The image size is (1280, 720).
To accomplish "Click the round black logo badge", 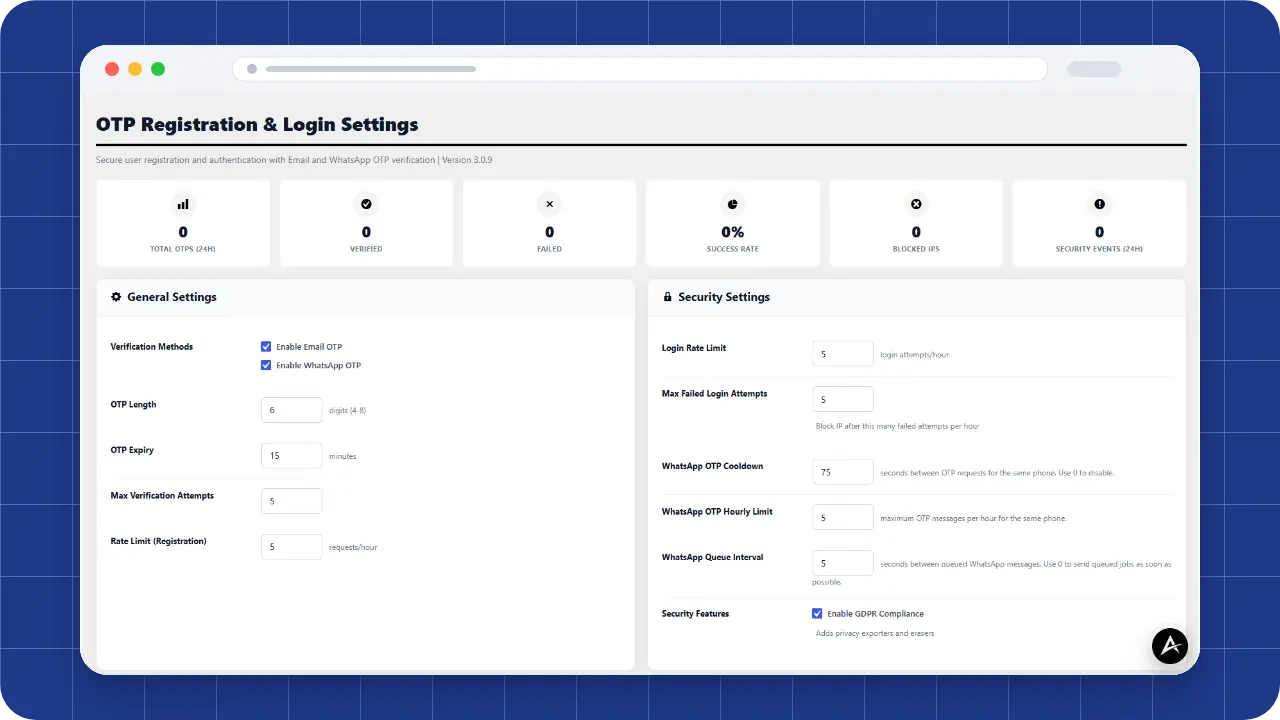I will click(1169, 646).
